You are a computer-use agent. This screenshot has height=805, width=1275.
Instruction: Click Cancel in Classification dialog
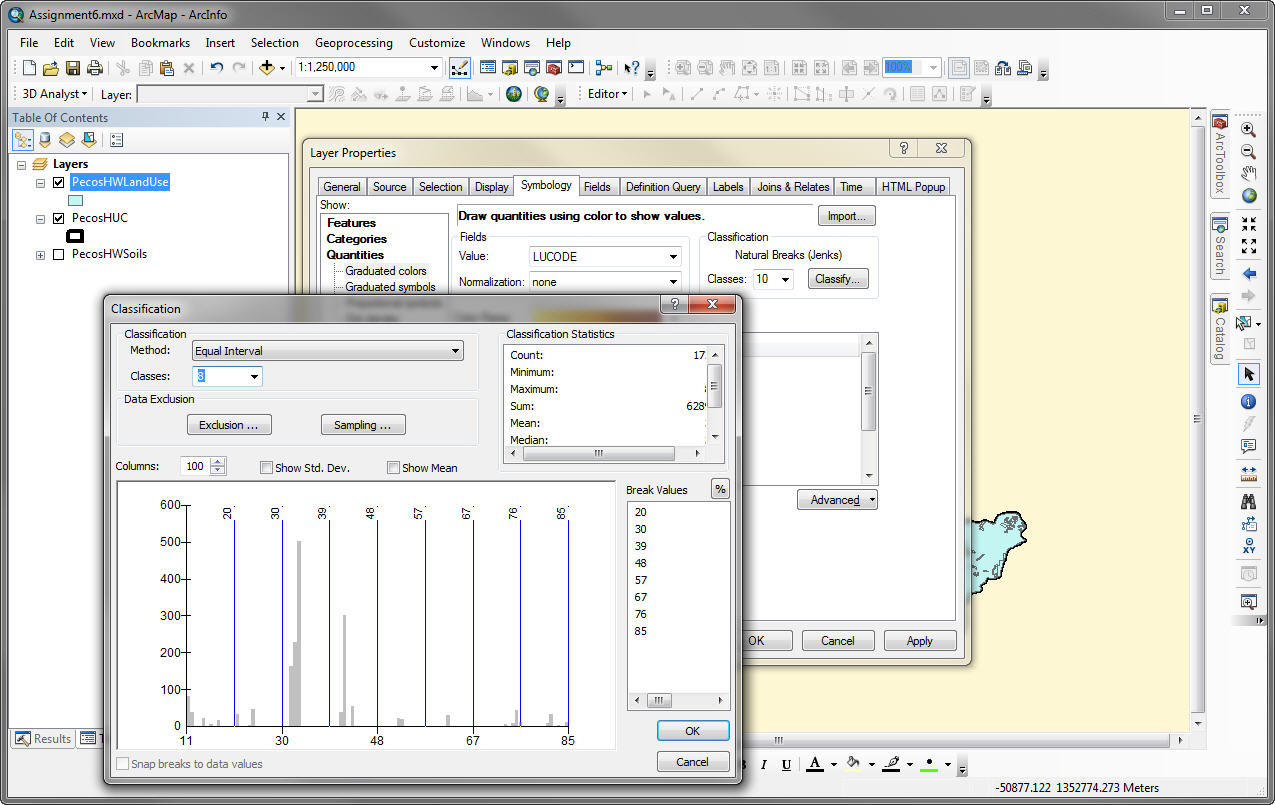(692, 762)
